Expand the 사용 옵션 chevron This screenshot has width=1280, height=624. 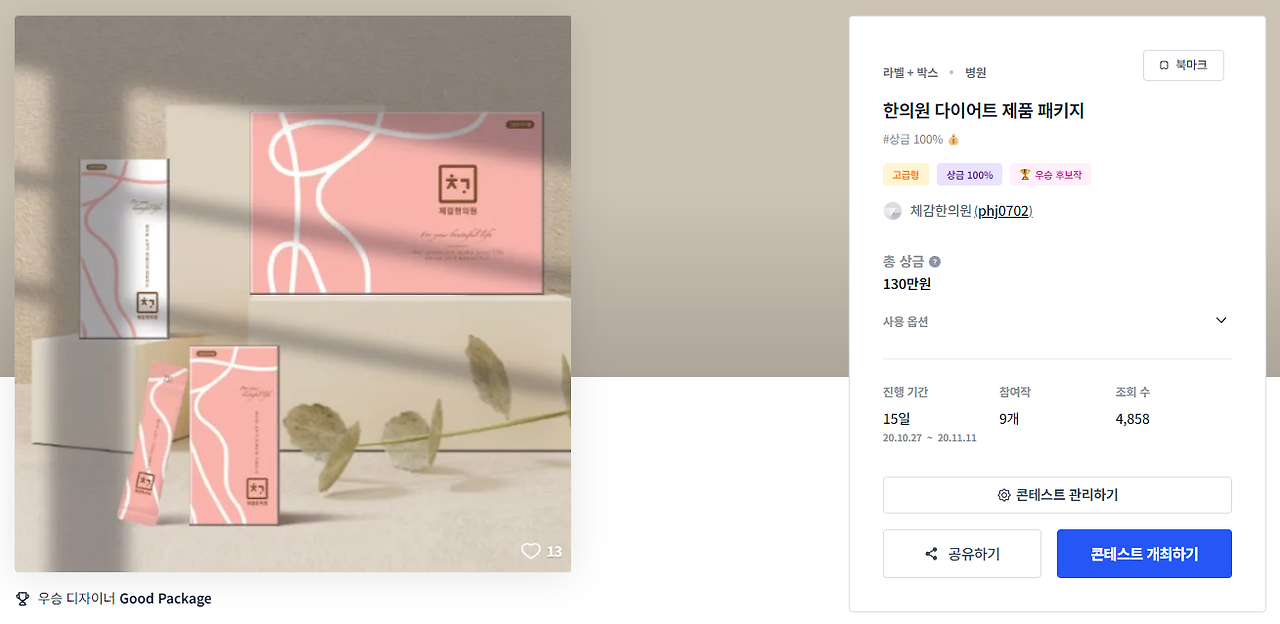(x=1221, y=320)
